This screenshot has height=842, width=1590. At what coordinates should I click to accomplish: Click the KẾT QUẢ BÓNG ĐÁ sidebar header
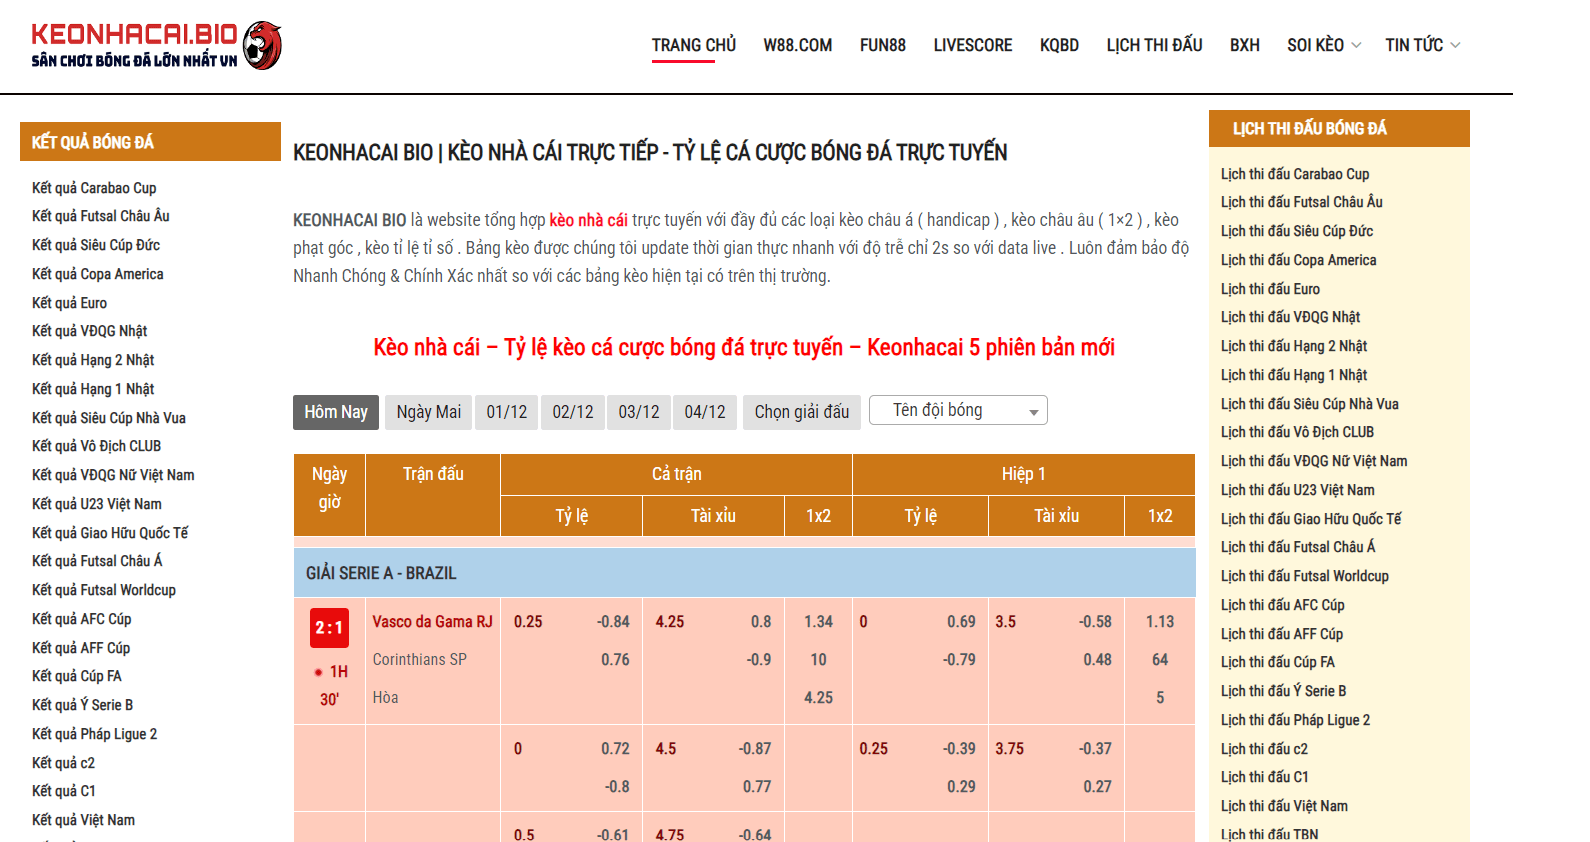[150, 142]
